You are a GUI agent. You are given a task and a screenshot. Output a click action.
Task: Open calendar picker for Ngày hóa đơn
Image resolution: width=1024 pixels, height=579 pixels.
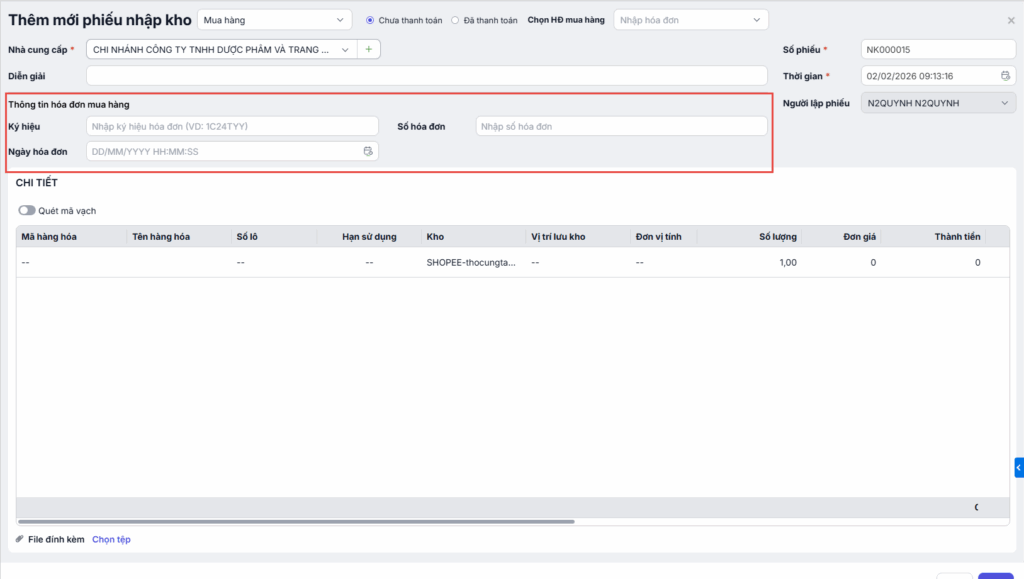368,151
